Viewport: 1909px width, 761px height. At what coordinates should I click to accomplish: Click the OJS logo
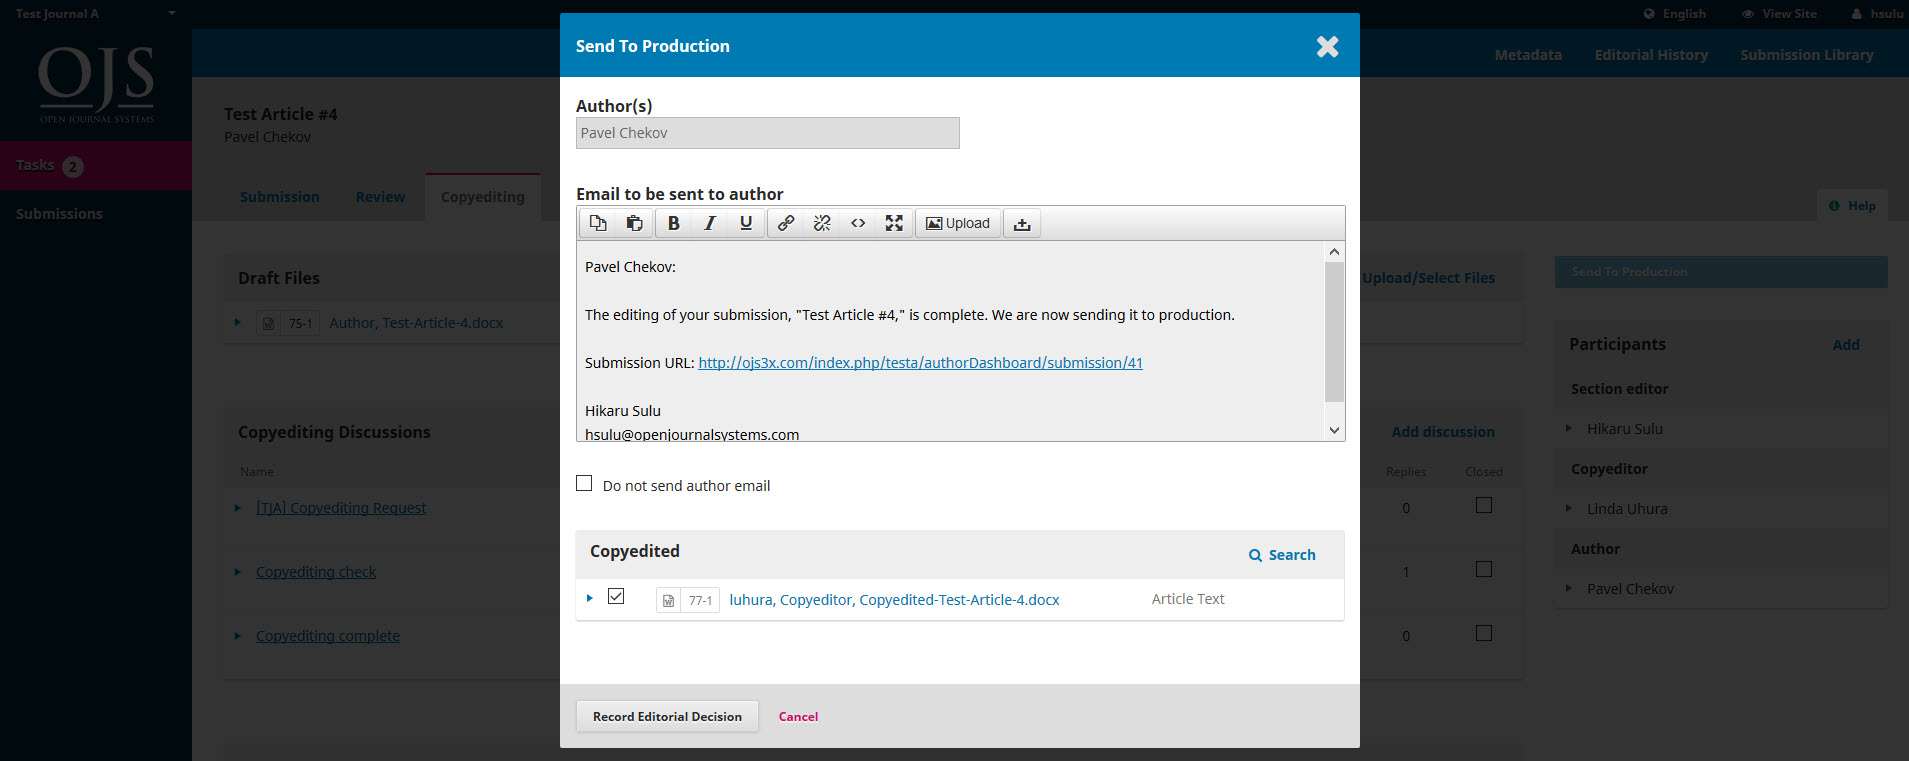[96, 84]
